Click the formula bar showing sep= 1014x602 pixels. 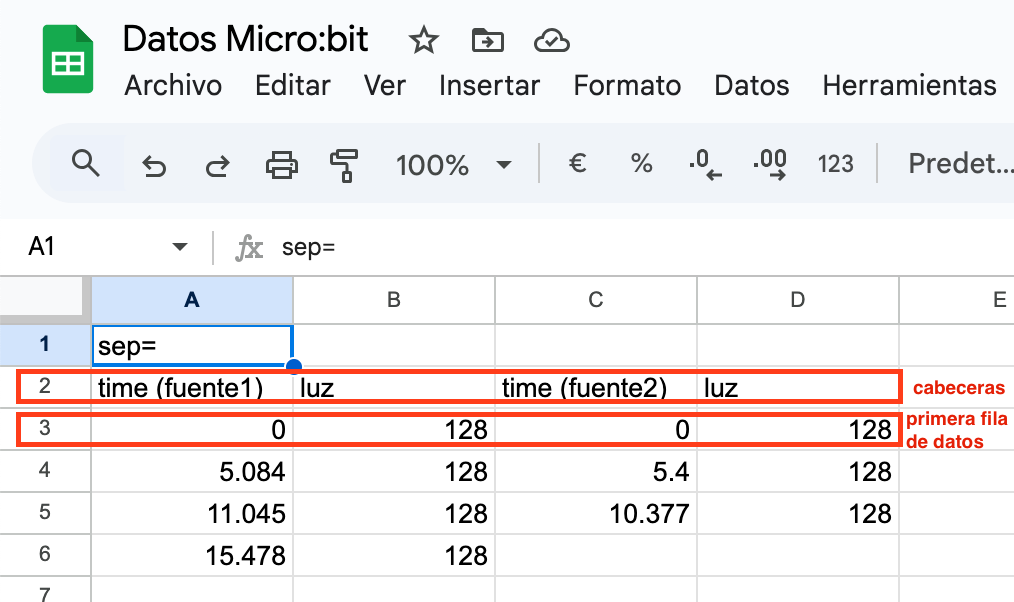(x=400, y=247)
